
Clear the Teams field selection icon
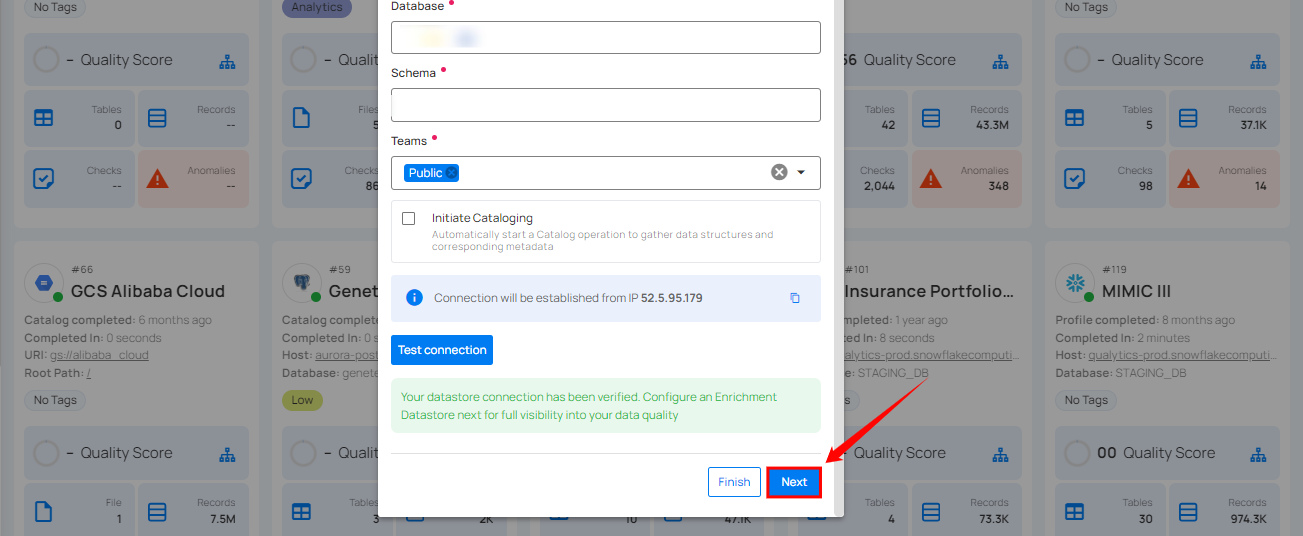coord(779,172)
